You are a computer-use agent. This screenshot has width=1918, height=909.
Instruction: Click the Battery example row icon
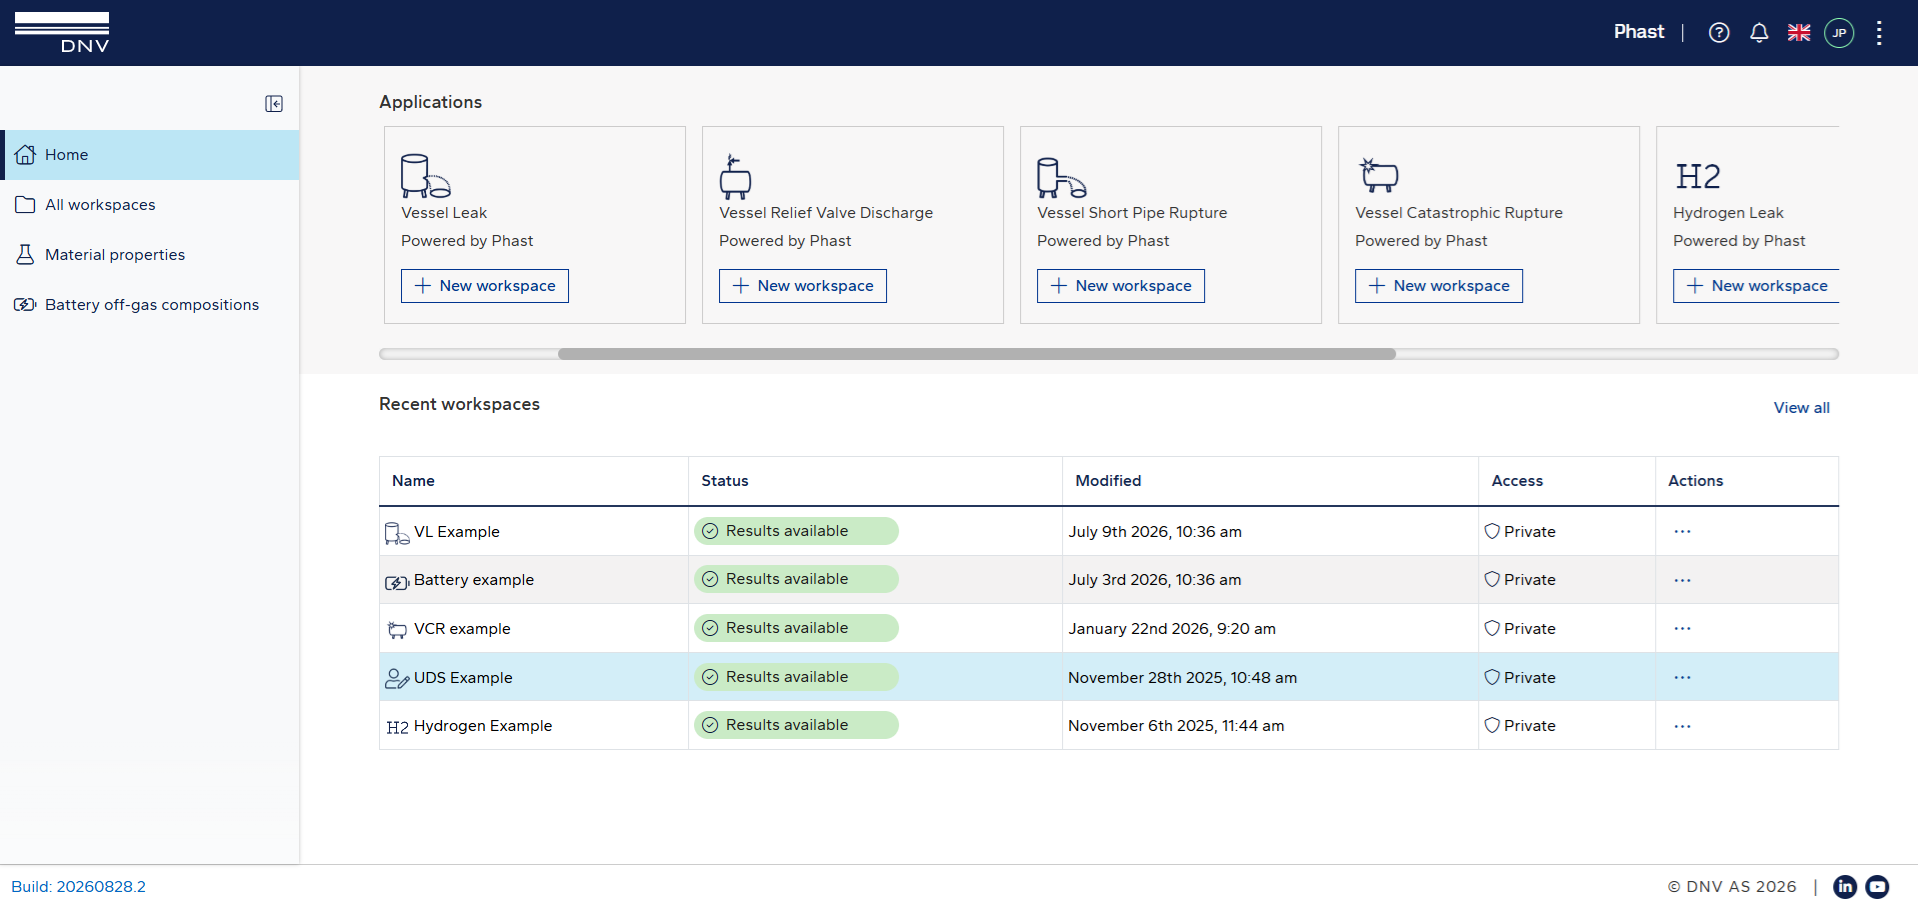397,582
